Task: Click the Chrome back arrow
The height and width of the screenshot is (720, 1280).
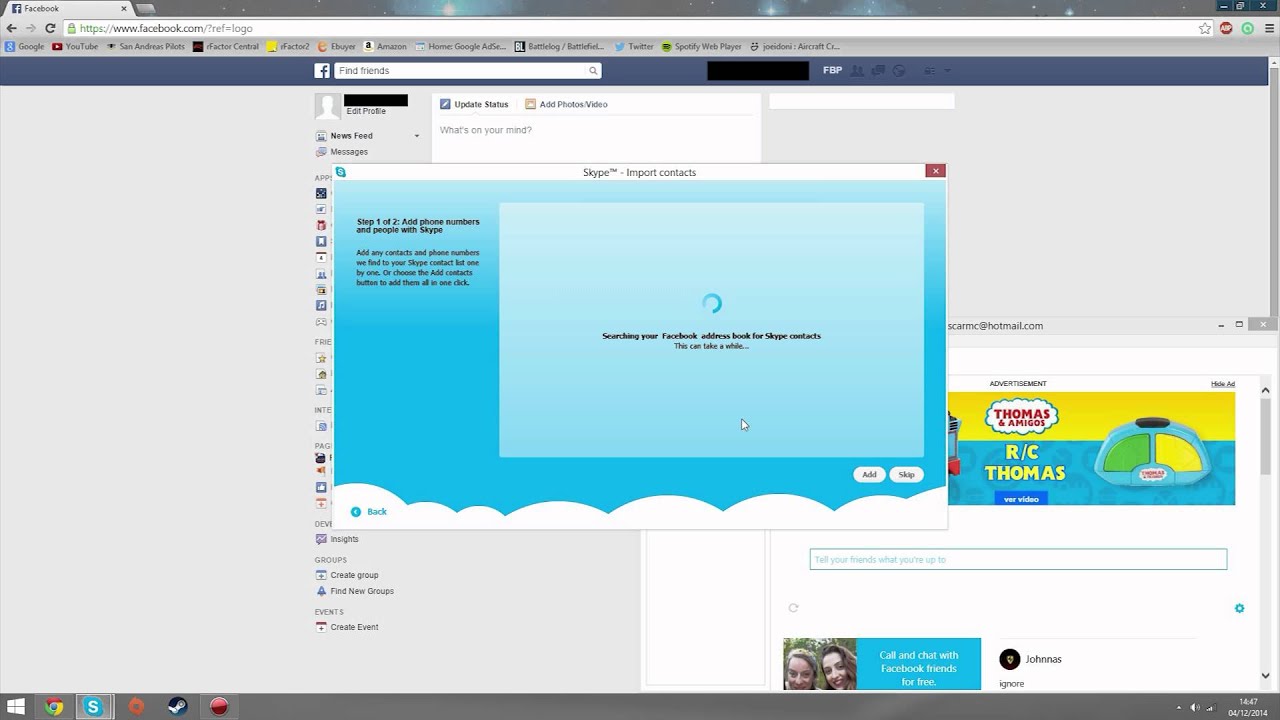Action: coord(12,28)
